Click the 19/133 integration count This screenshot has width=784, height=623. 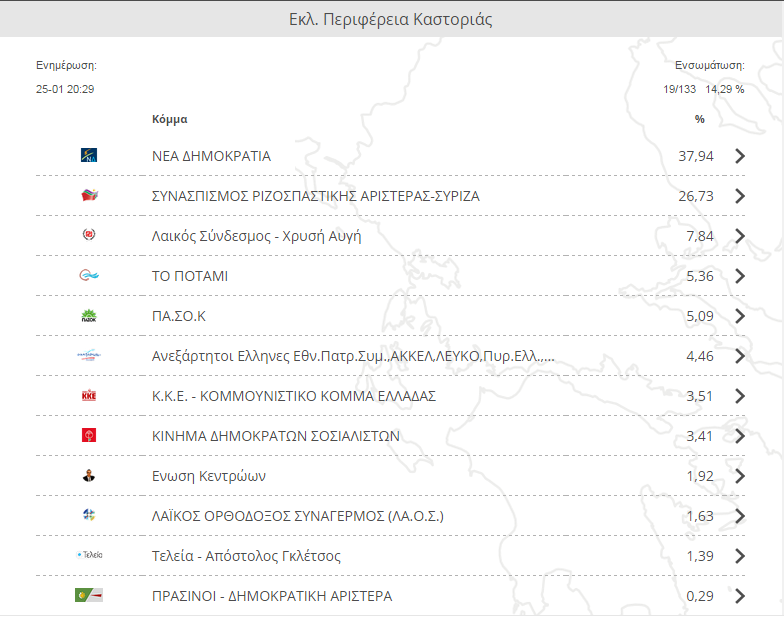pos(680,89)
